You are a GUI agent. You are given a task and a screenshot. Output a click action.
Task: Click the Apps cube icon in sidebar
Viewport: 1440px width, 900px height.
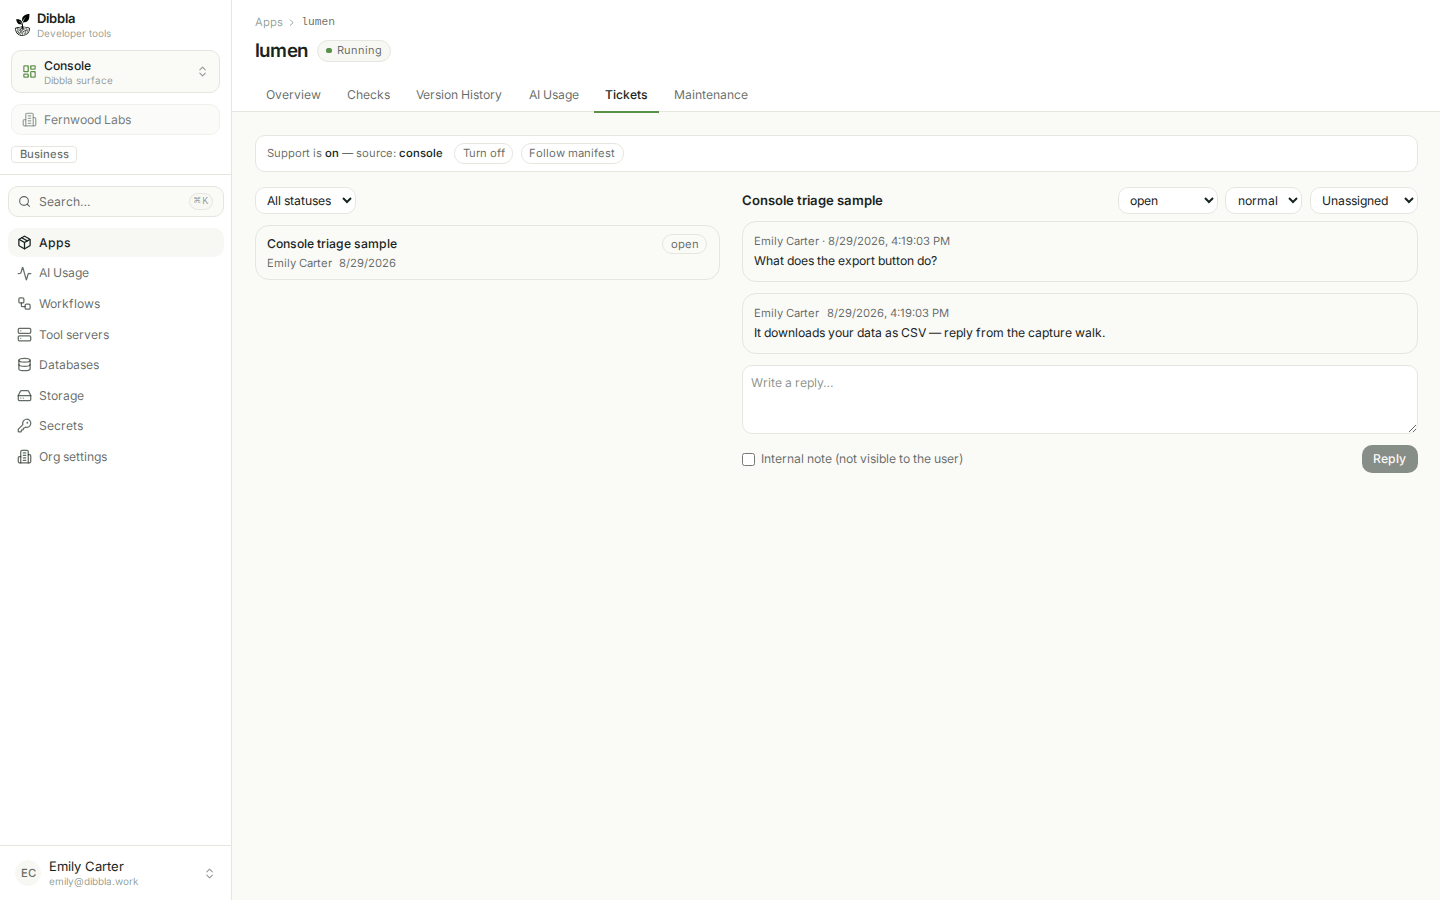coord(25,243)
